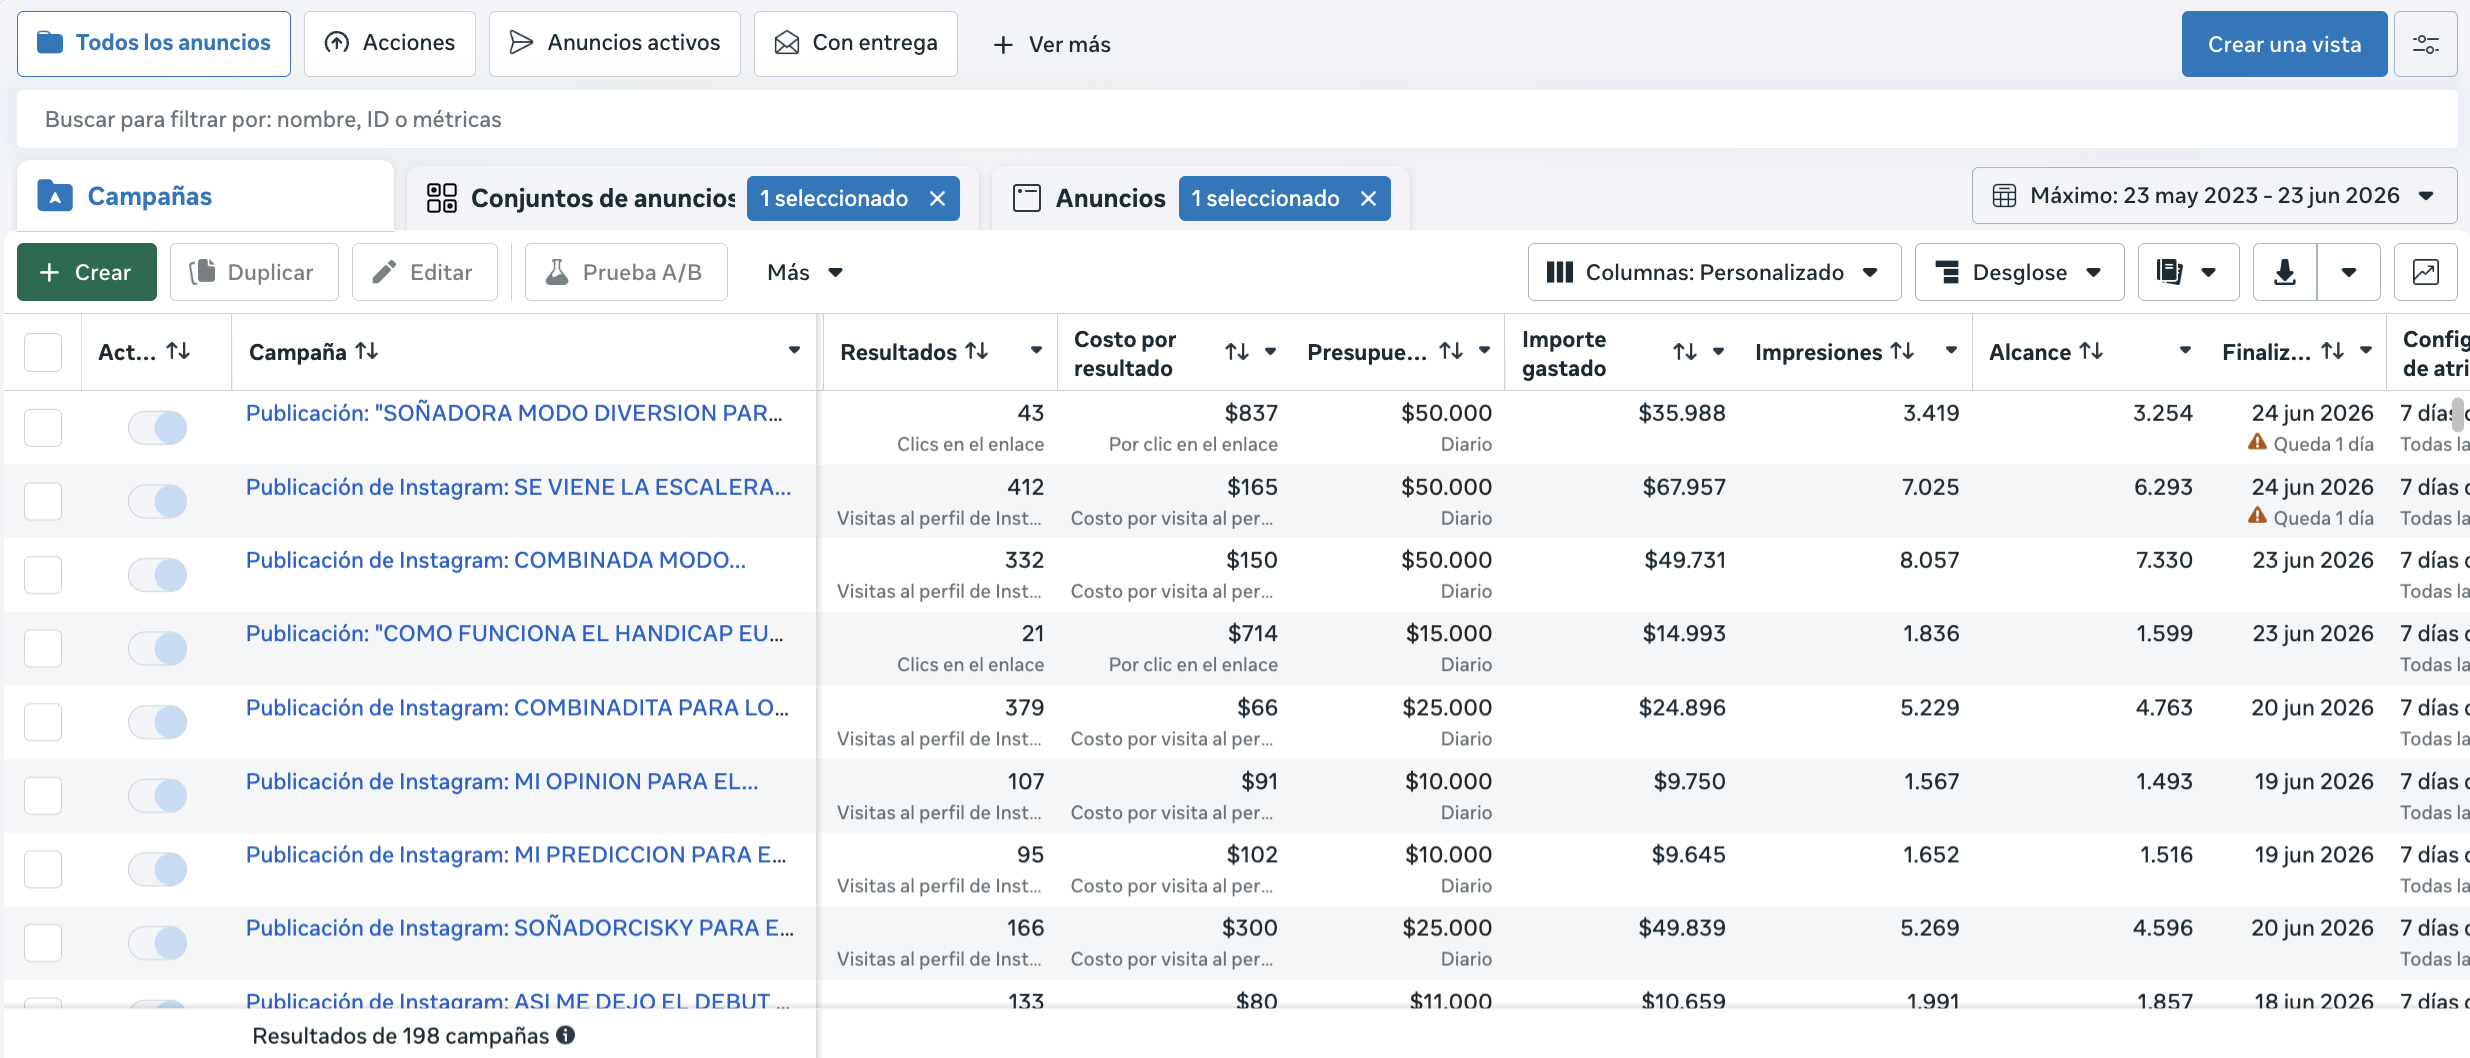
Task: Open the SE VIENE LA ESCALERA campaign link
Action: (518, 487)
